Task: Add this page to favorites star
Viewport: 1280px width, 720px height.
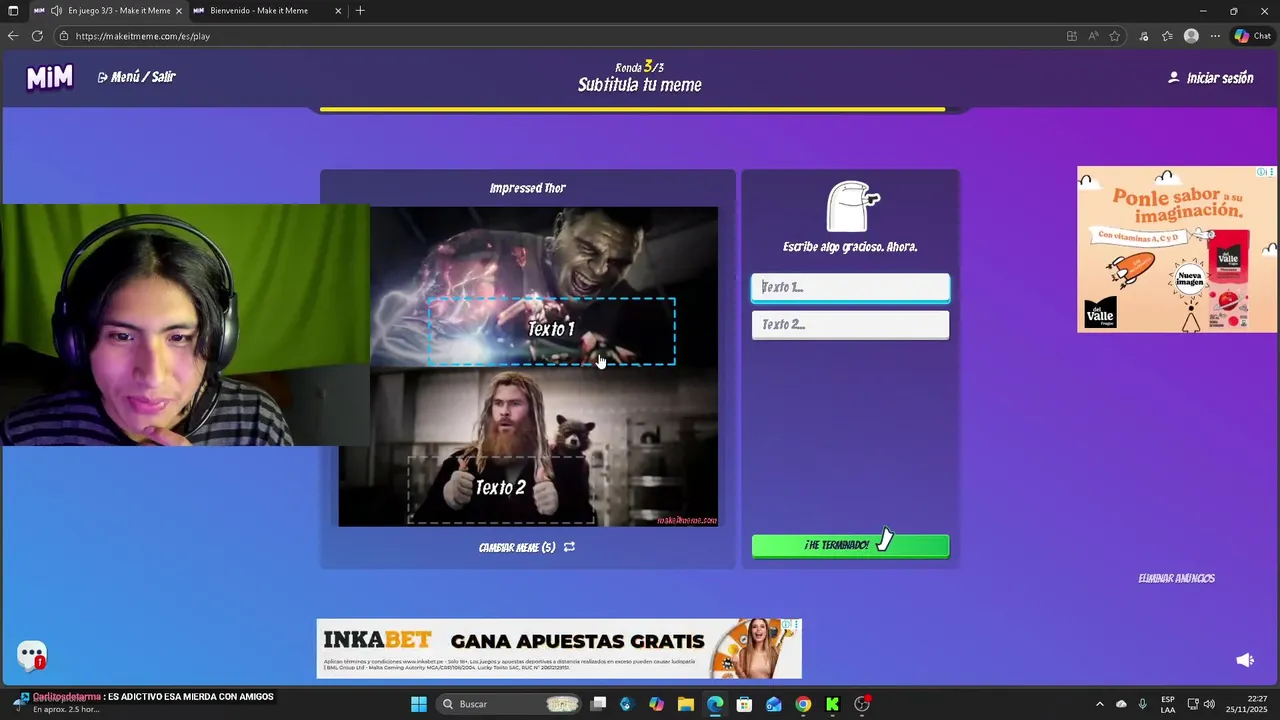Action: pos(1115,36)
